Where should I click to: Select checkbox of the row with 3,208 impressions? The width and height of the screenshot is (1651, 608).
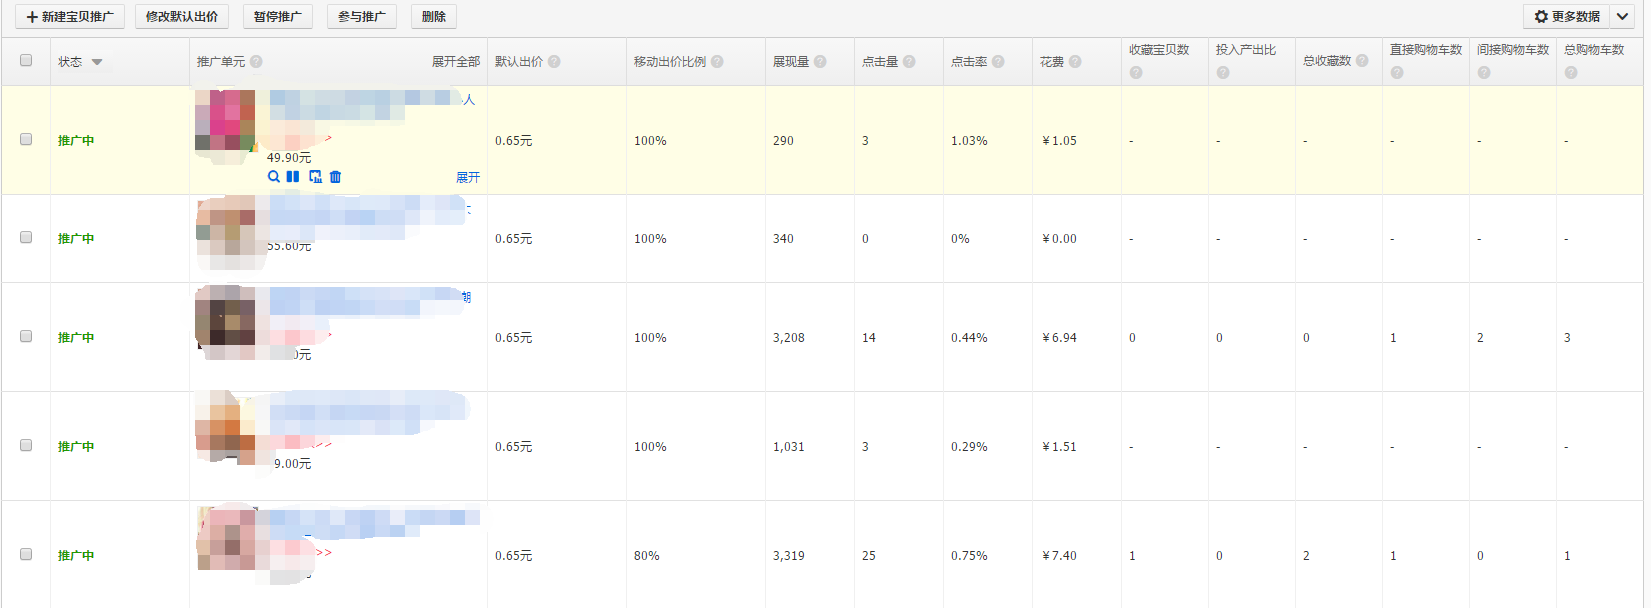[x=26, y=337]
